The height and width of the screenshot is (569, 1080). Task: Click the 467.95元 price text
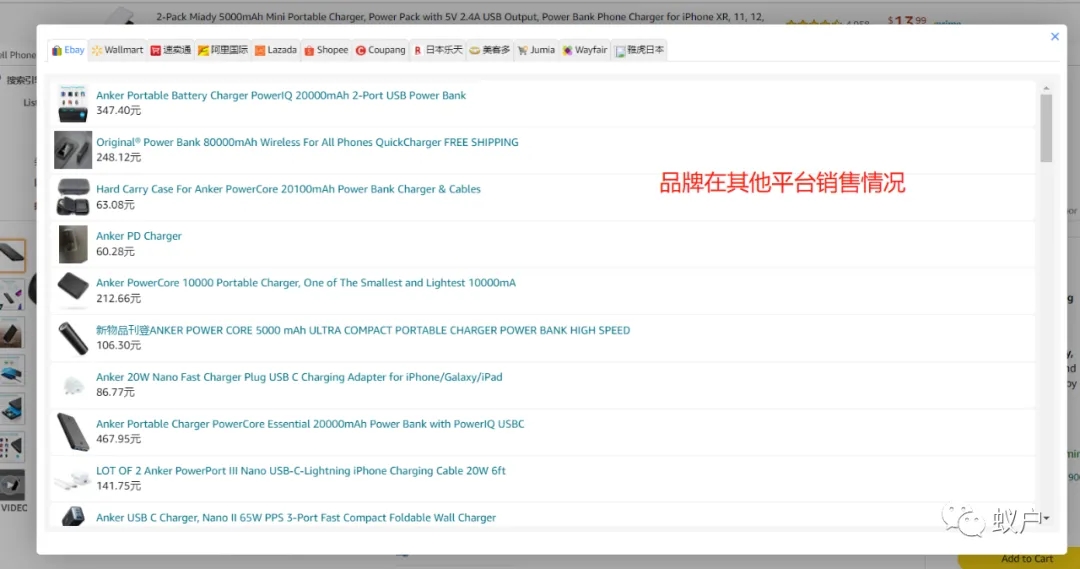[x=118, y=439]
